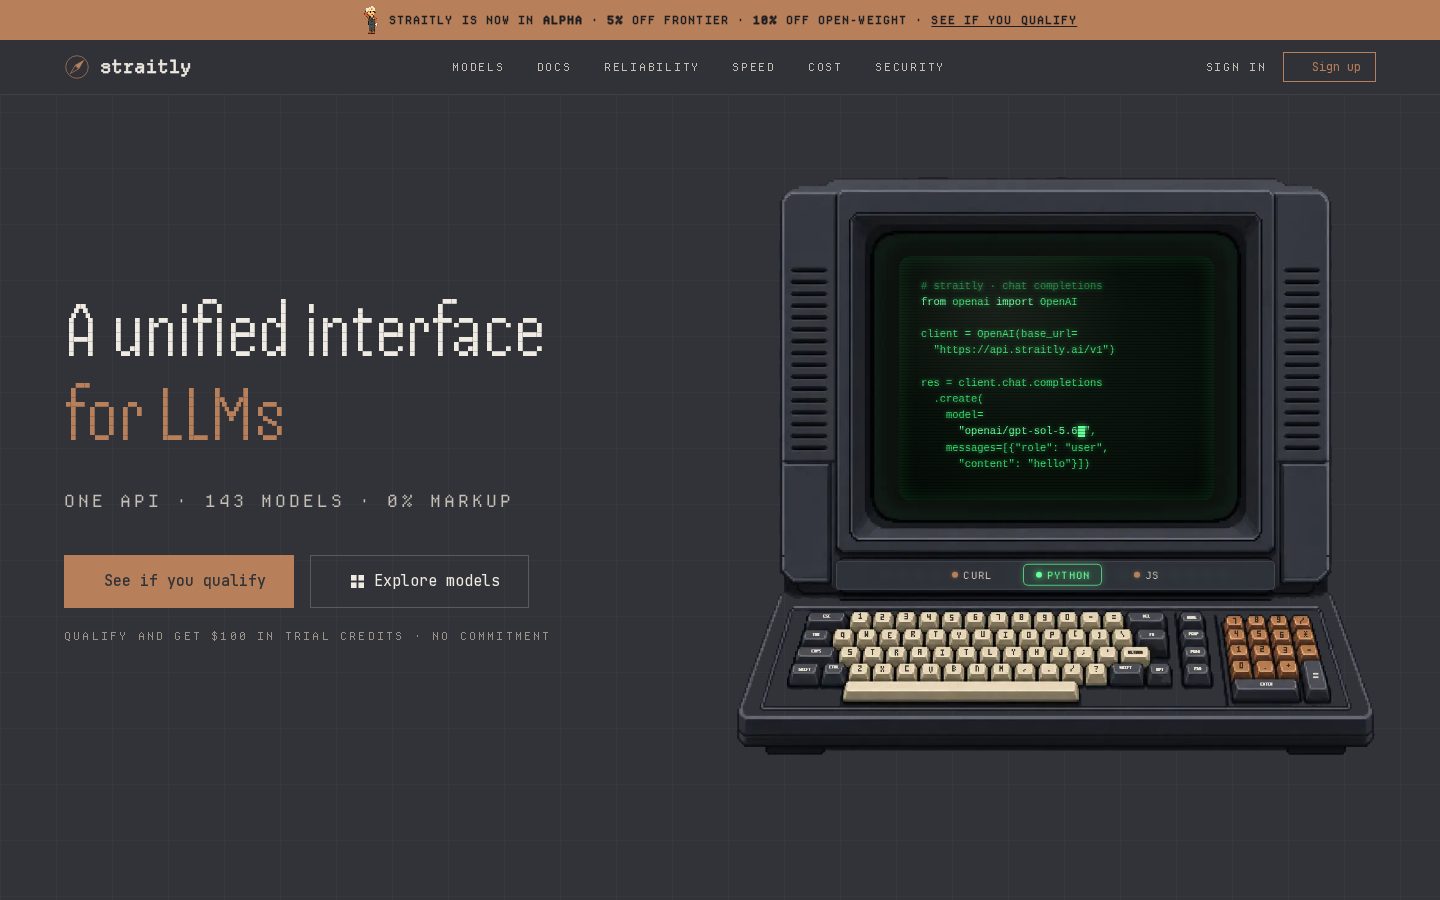The width and height of the screenshot is (1440, 900).
Task: Click the Sign in link
Action: tap(1236, 67)
